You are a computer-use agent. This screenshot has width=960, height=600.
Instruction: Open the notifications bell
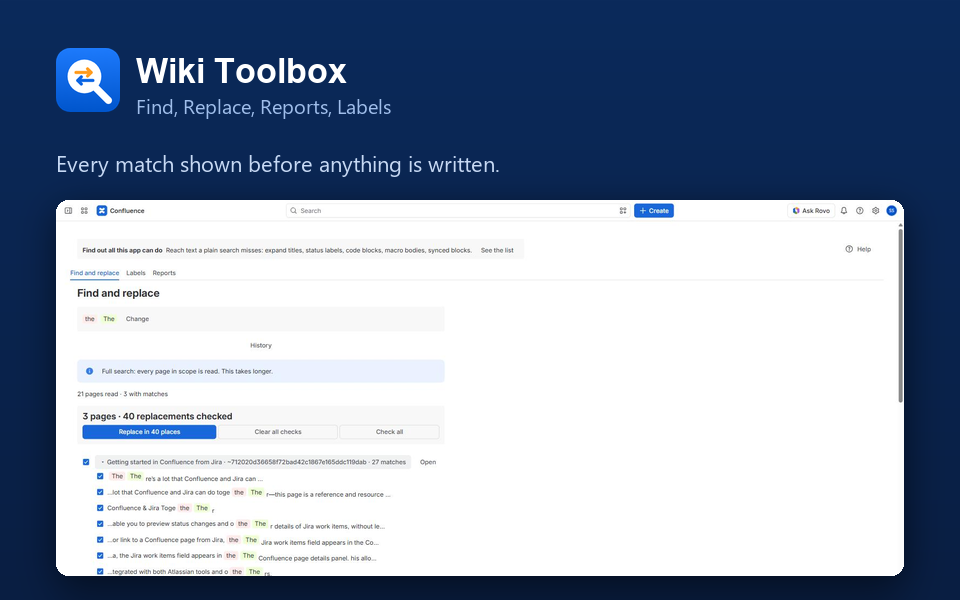click(844, 211)
